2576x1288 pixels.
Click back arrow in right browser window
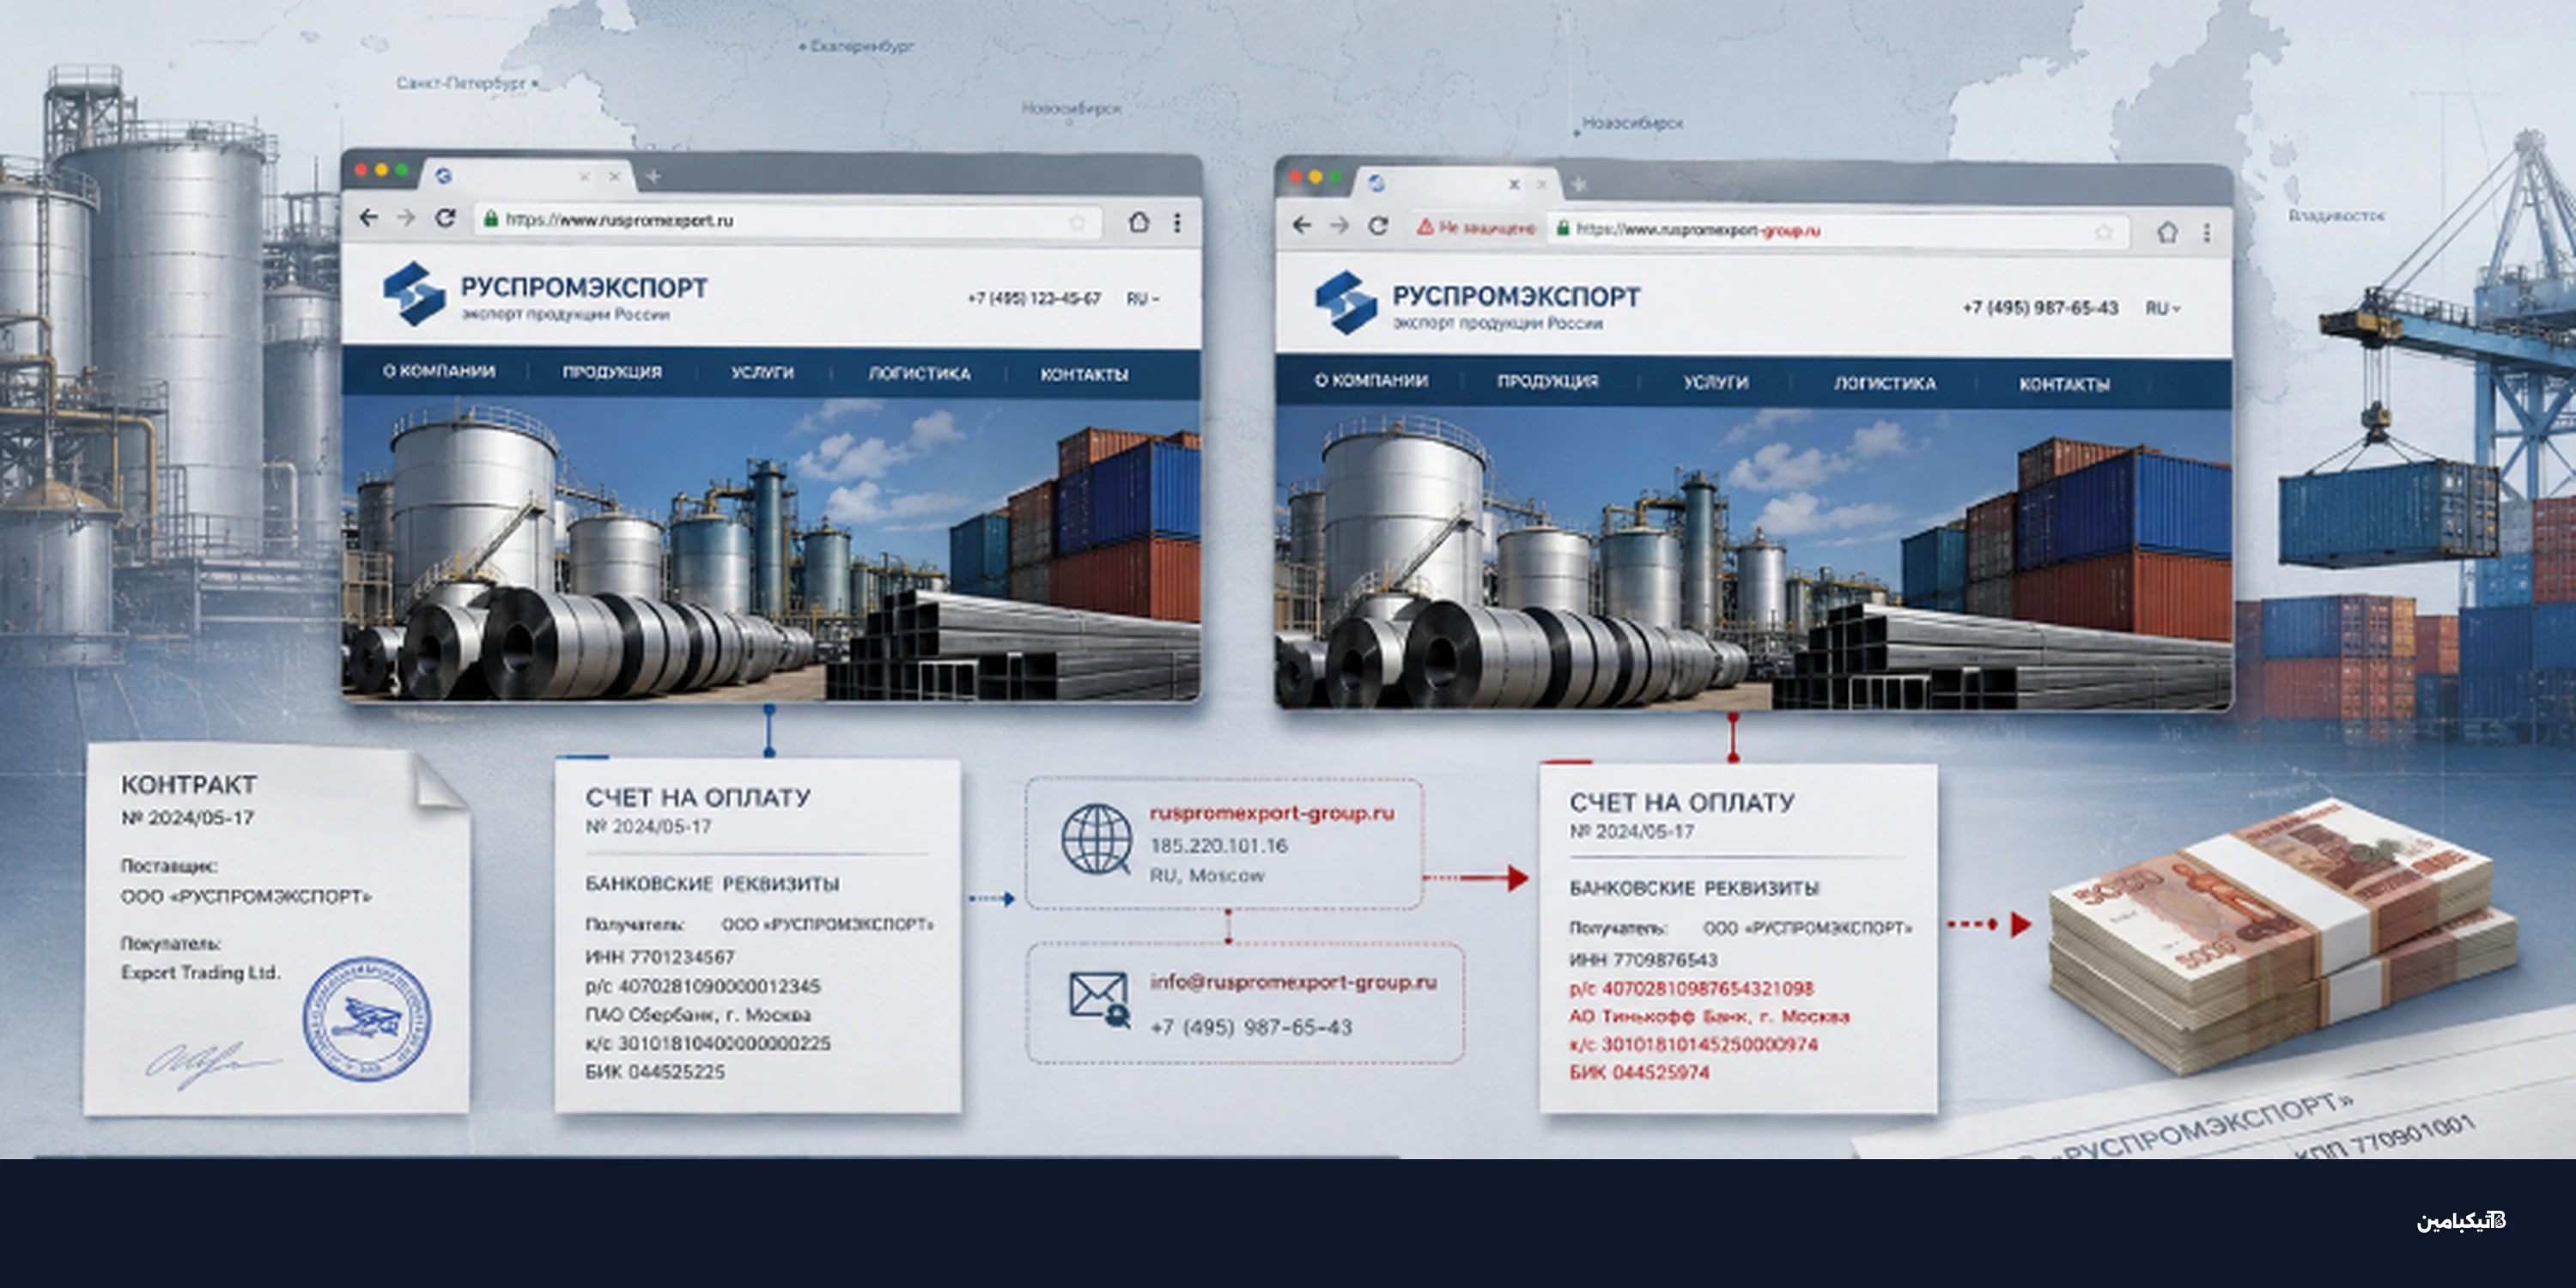click(x=1301, y=225)
